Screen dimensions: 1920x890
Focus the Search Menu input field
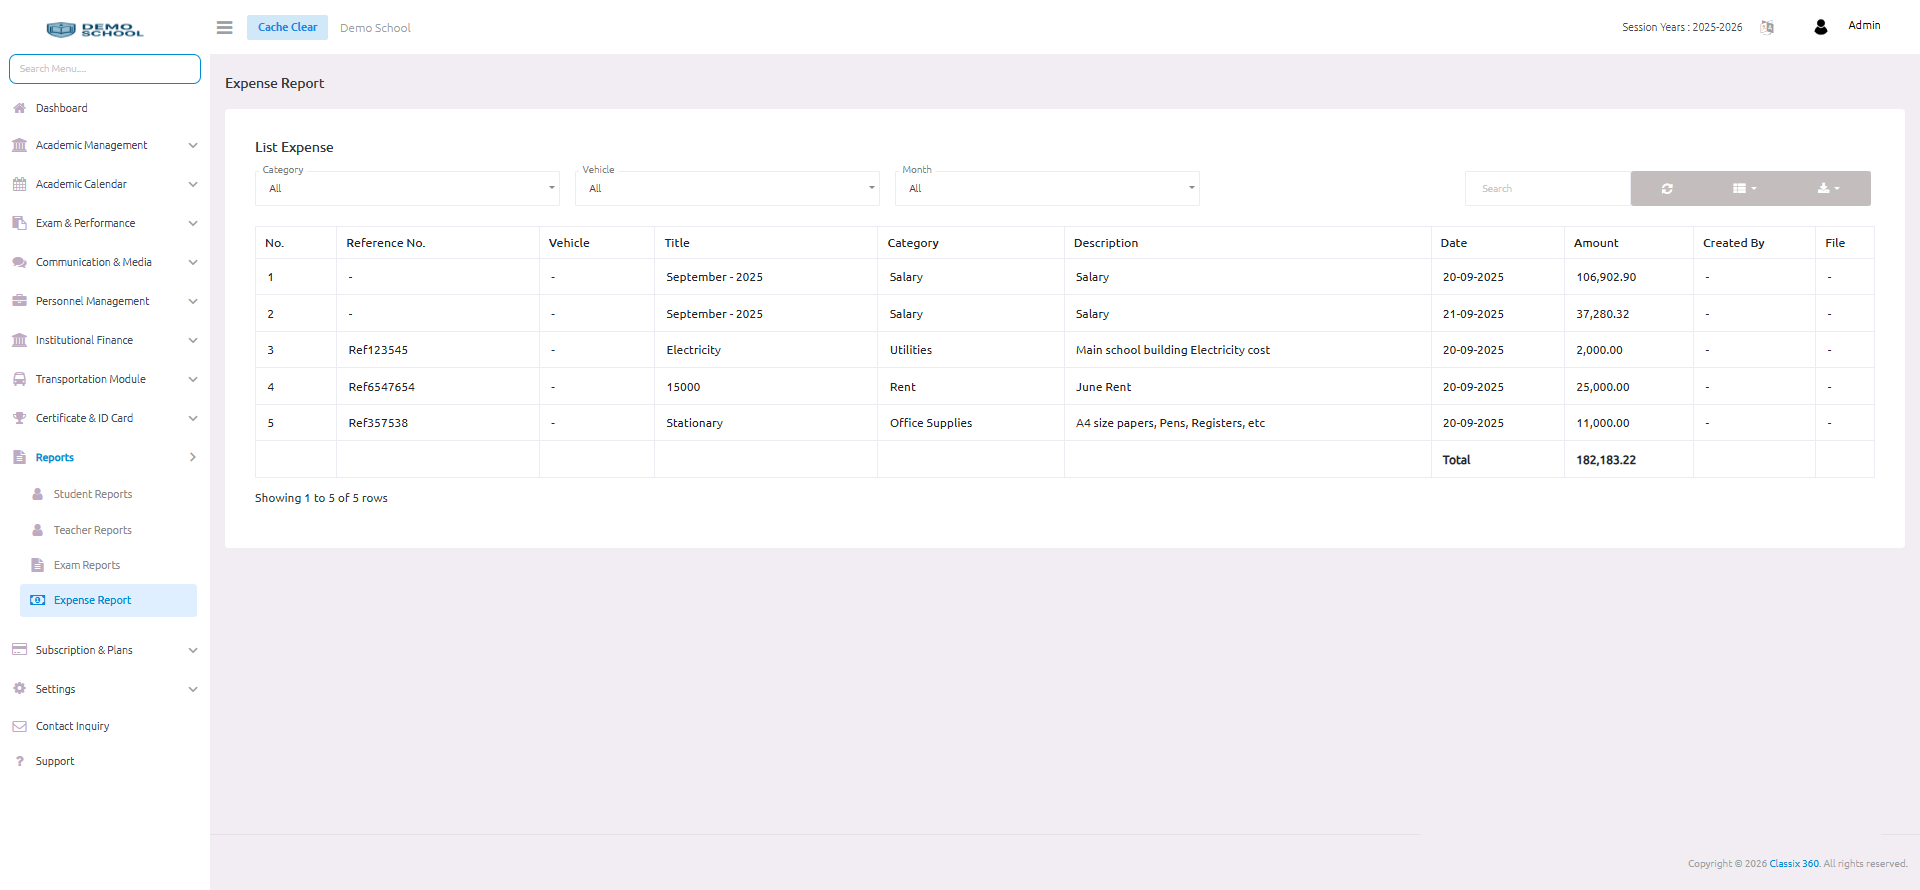coord(105,69)
